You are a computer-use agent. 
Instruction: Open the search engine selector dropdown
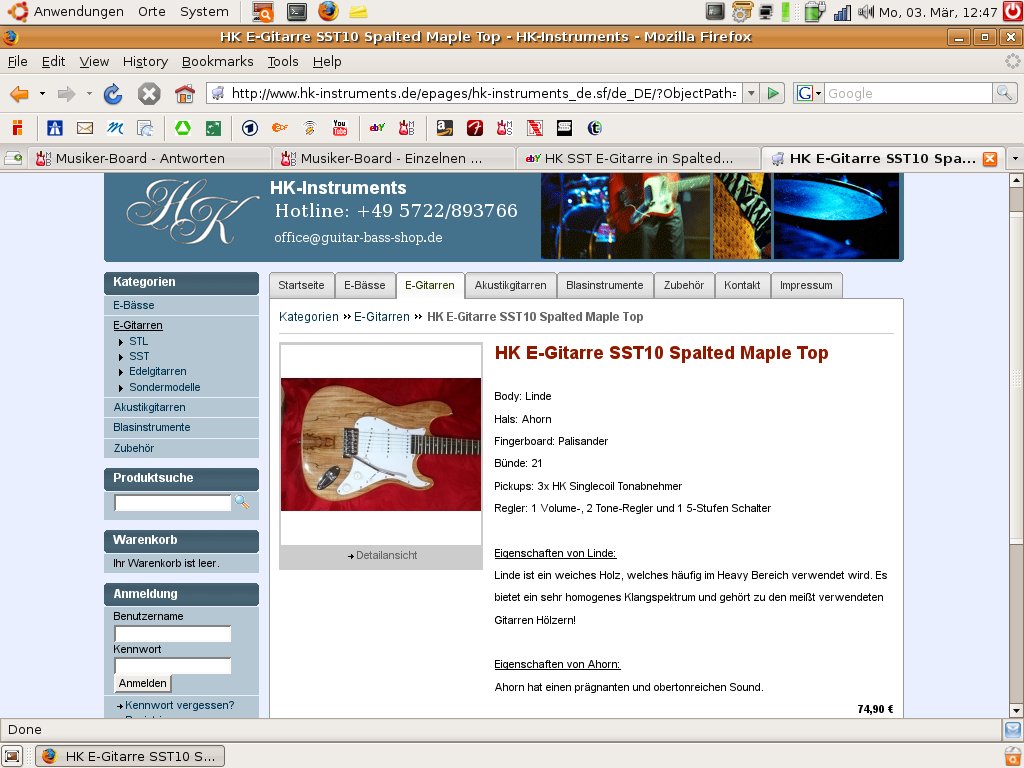tap(809, 93)
